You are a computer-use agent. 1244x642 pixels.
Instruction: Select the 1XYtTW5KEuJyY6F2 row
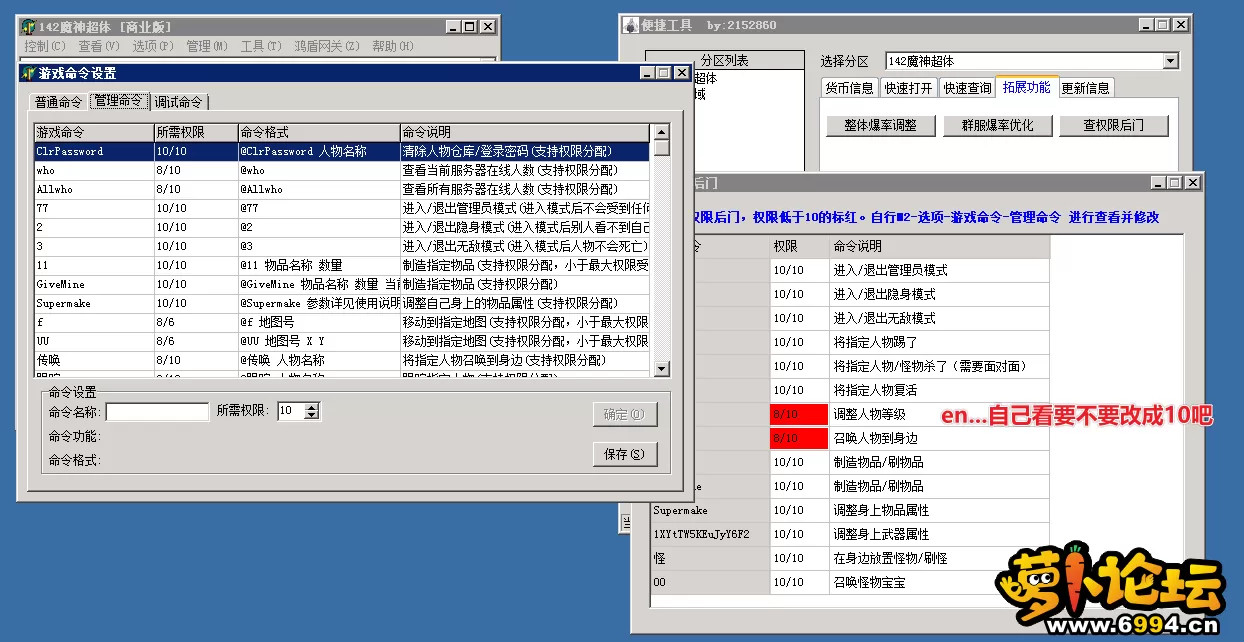click(x=849, y=534)
